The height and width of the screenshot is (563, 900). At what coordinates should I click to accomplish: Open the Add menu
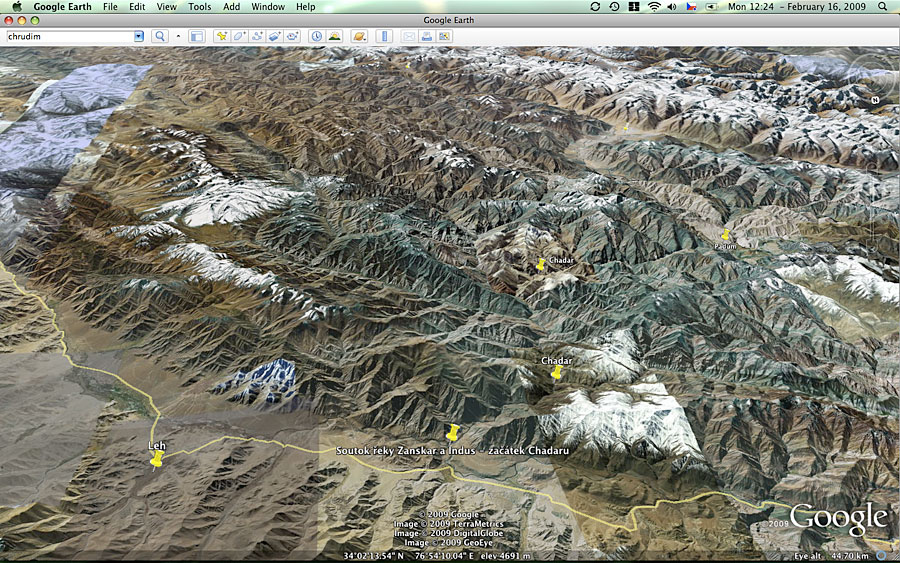tap(231, 7)
